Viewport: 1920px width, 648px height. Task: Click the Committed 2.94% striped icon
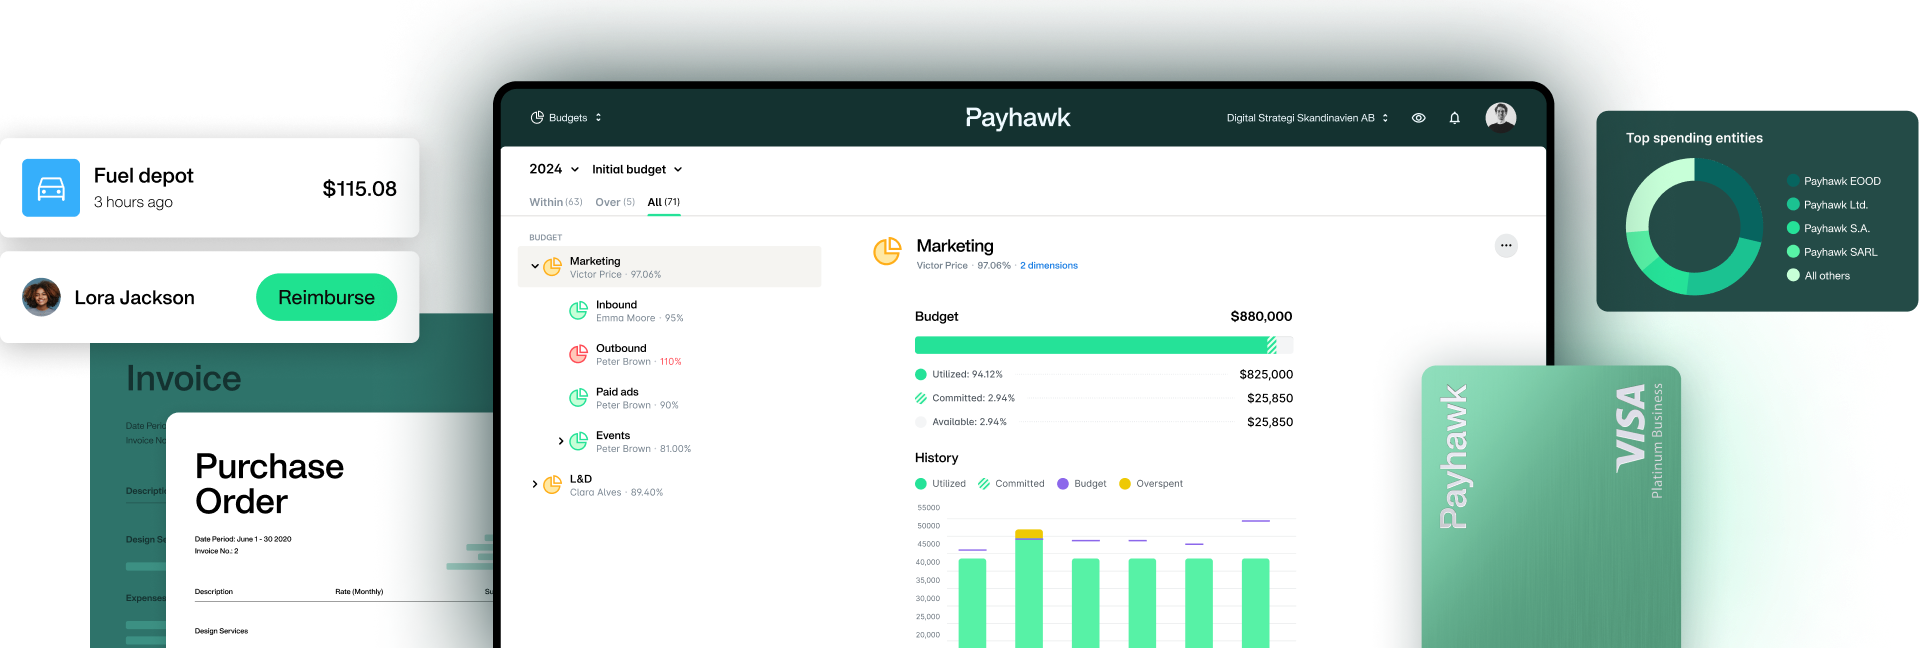coord(921,398)
